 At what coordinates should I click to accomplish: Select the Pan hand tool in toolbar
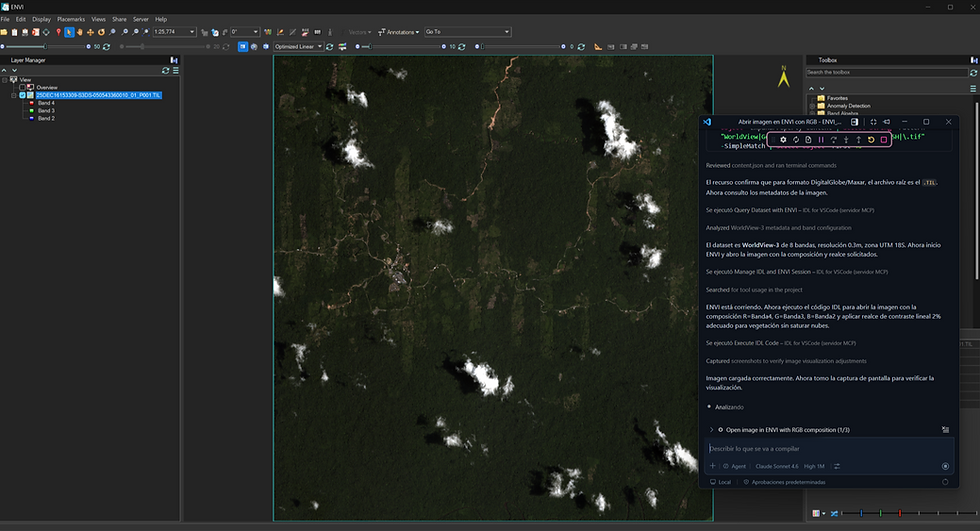[x=79, y=32]
